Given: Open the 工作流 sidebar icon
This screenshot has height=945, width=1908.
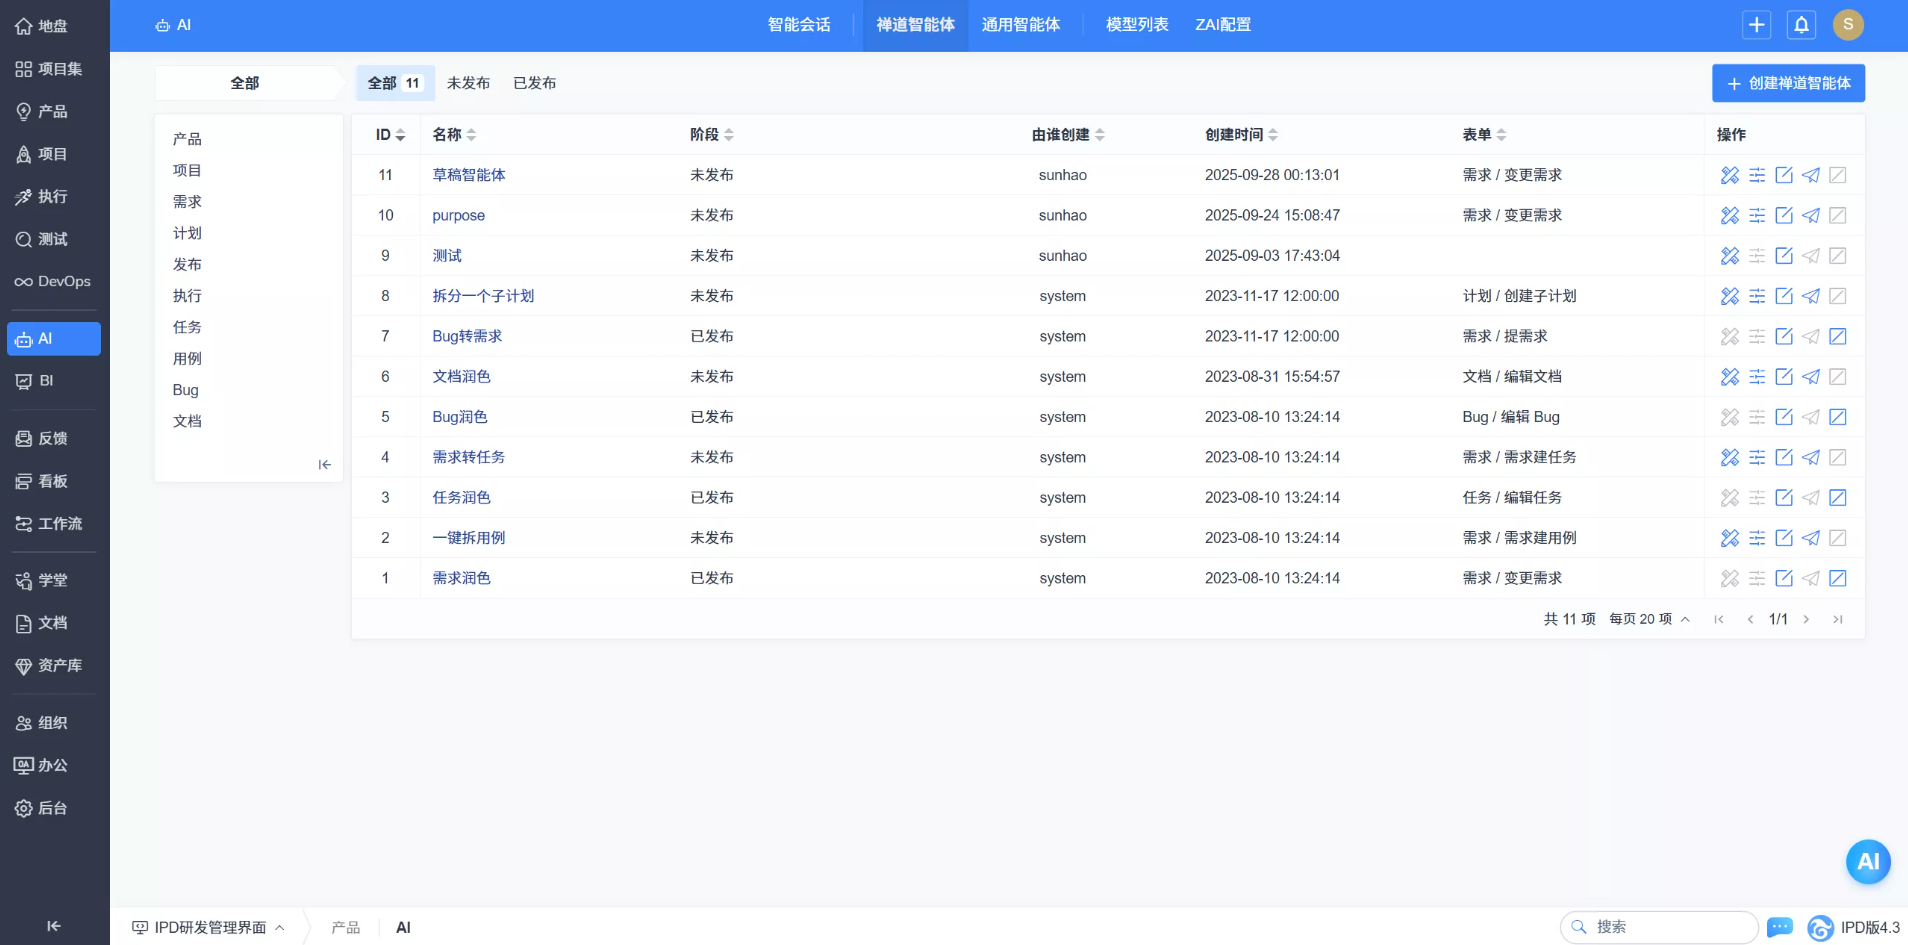Looking at the screenshot, I should [x=50, y=523].
